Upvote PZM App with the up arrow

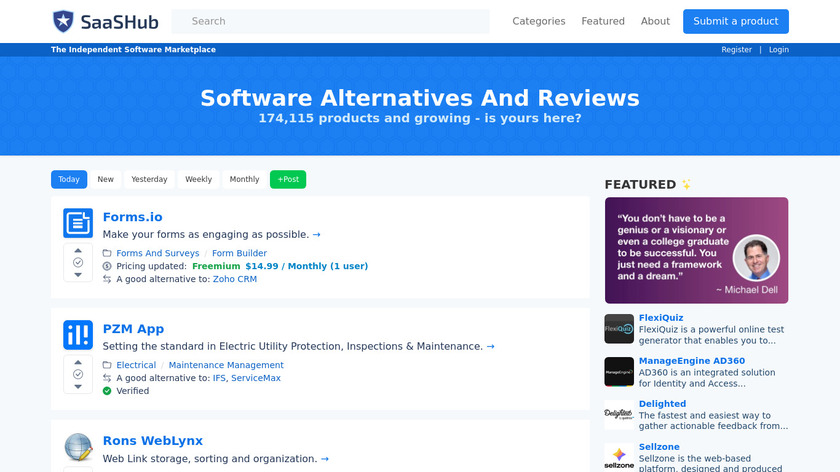[x=78, y=362]
